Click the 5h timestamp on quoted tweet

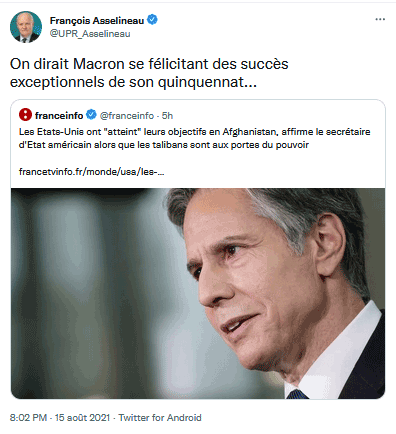(167, 116)
